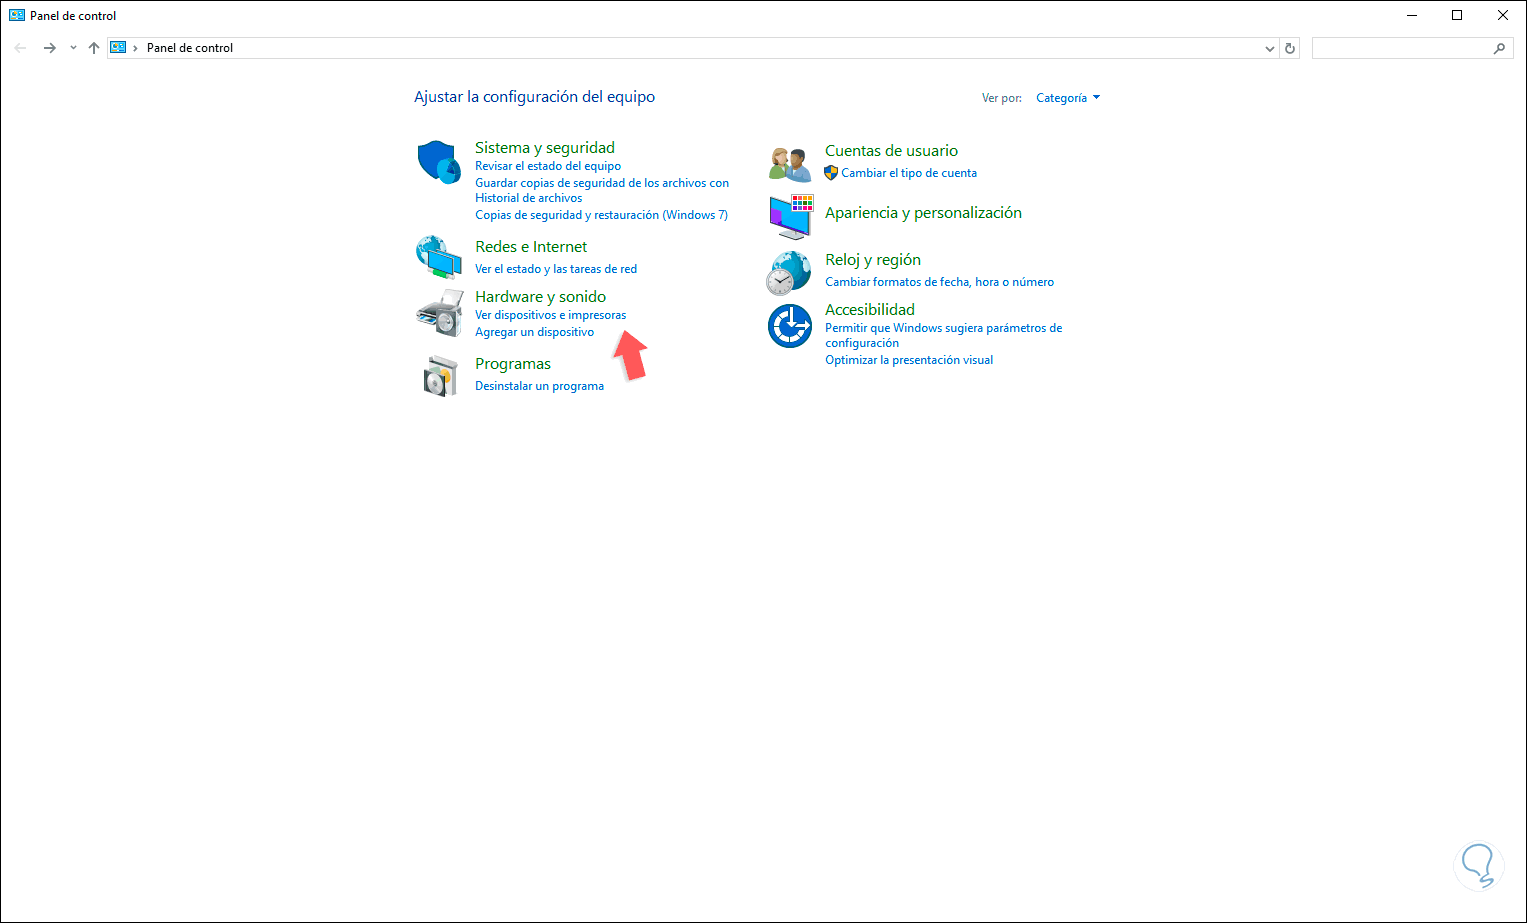Click Agregar un dispositivo link
1527x923 pixels.
534,332
